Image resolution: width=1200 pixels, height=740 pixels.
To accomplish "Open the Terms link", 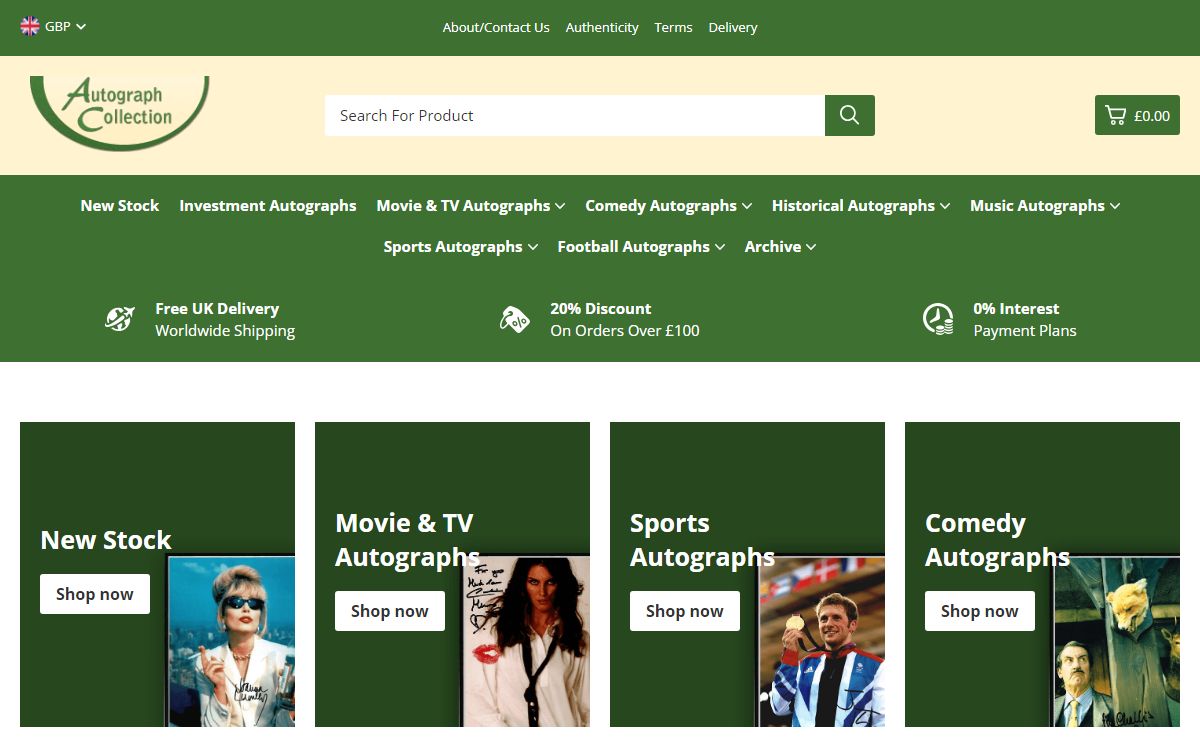I will click(x=673, y=27).
